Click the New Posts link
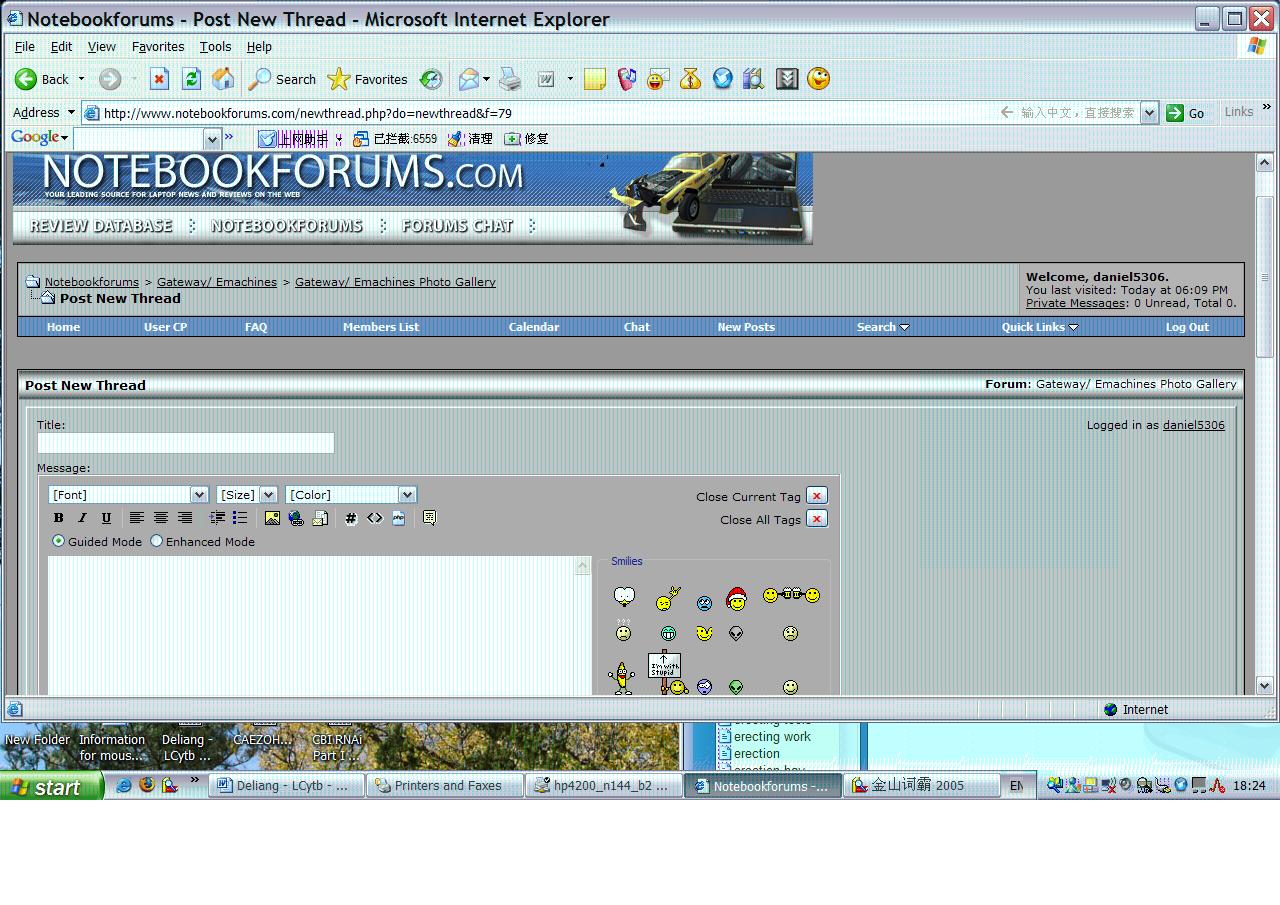 click(x=746, y=327)
